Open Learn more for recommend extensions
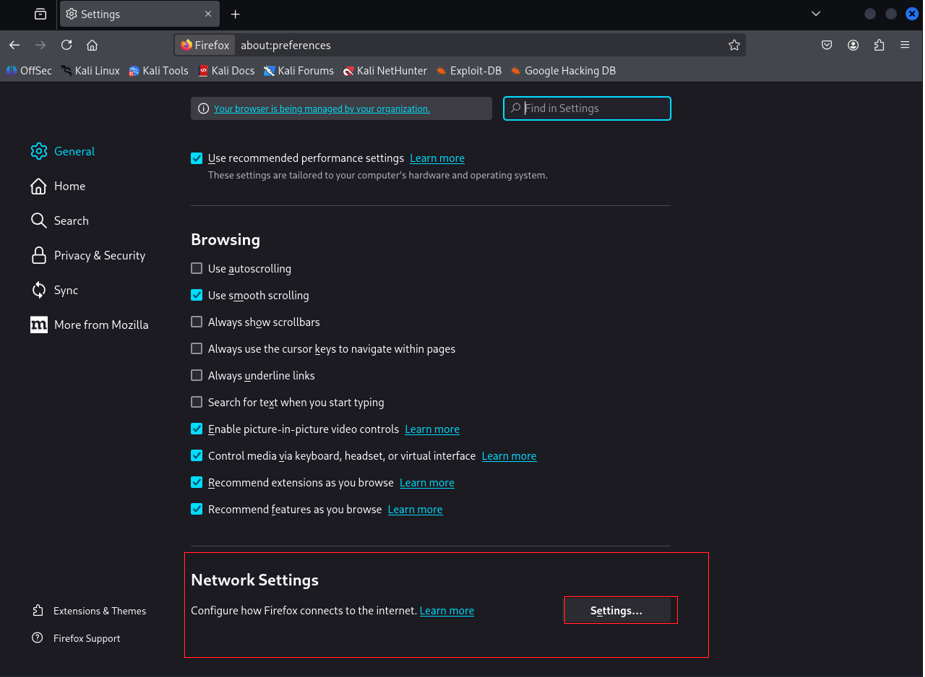 (x=427, y=483)
